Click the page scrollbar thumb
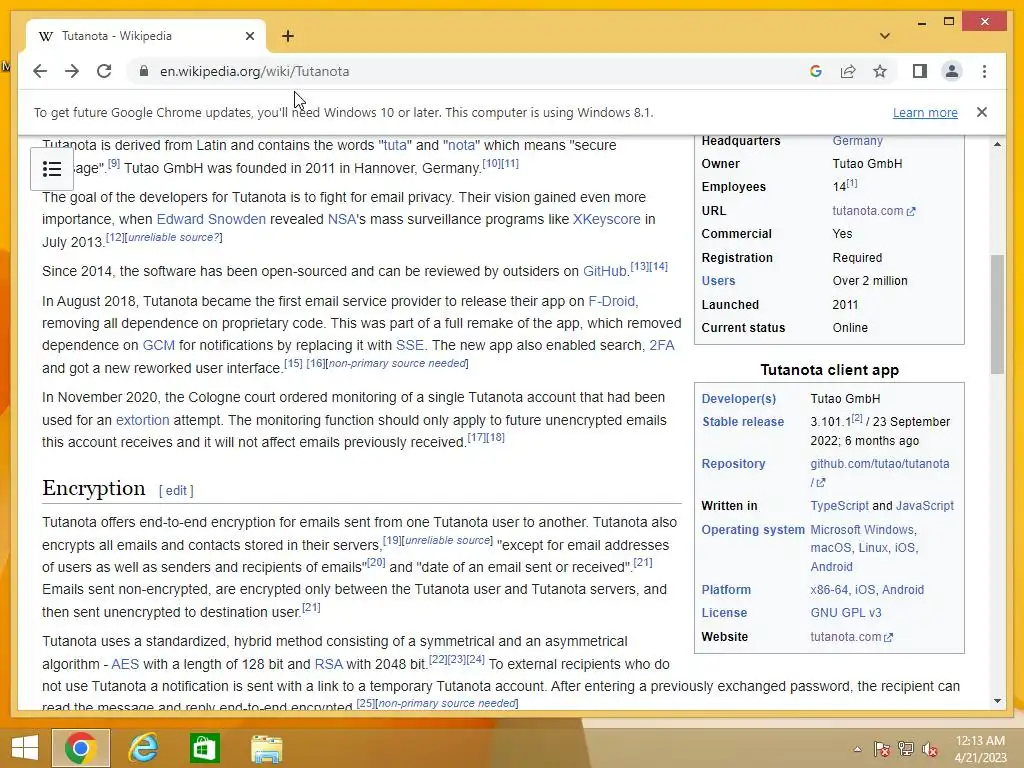Viewport: 1024px width, 768px height. (997, 313)
